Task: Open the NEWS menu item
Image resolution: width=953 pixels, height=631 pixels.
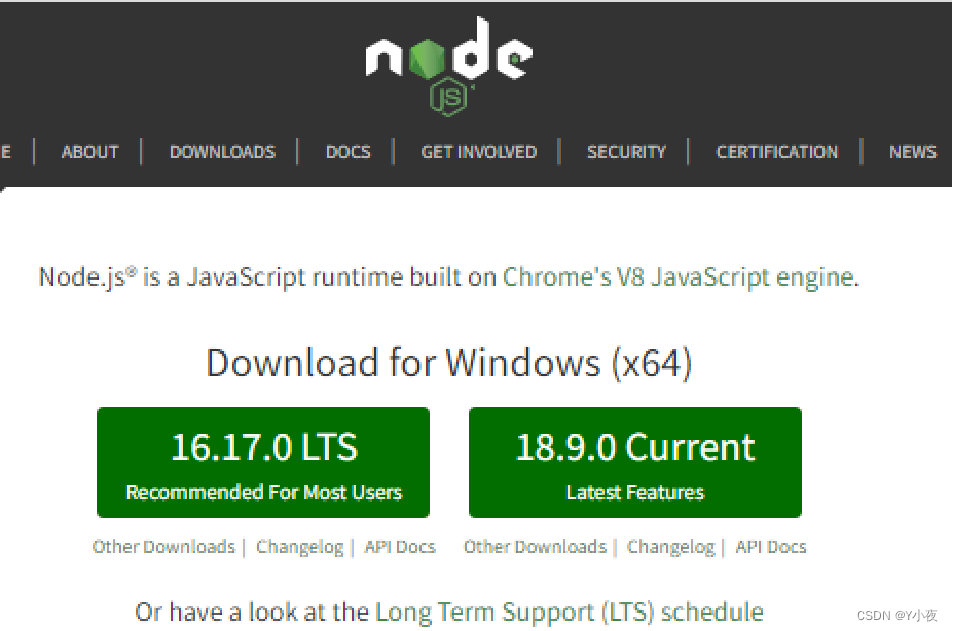Action: 912,151
